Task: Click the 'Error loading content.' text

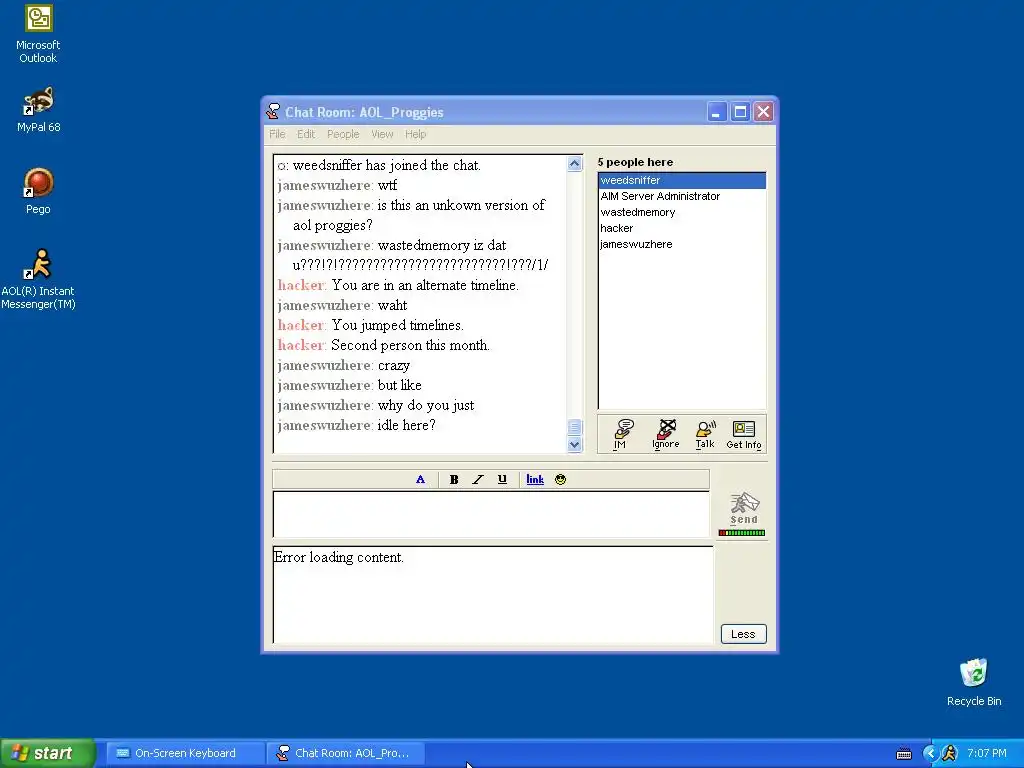Action: tap(338, 557)
